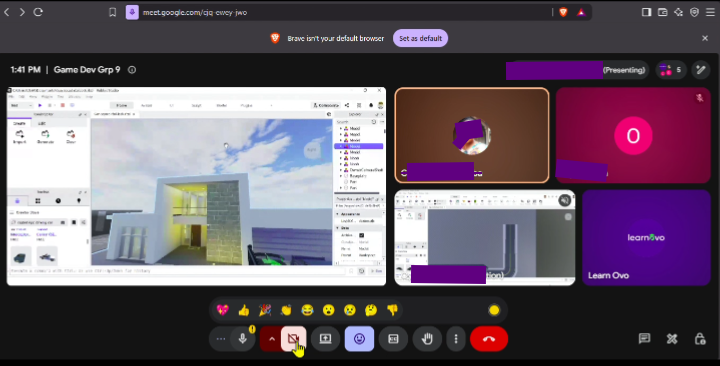Send the sad face reaction
This screenshot has height=366, width=720.
tap(350, 310)
